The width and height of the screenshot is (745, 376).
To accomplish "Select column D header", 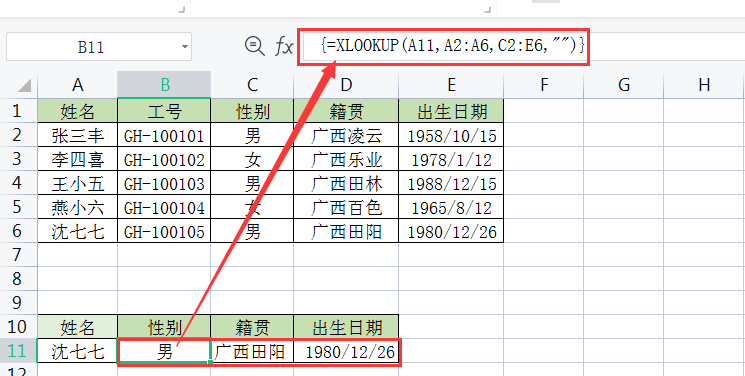I will [x=346, y=85].
